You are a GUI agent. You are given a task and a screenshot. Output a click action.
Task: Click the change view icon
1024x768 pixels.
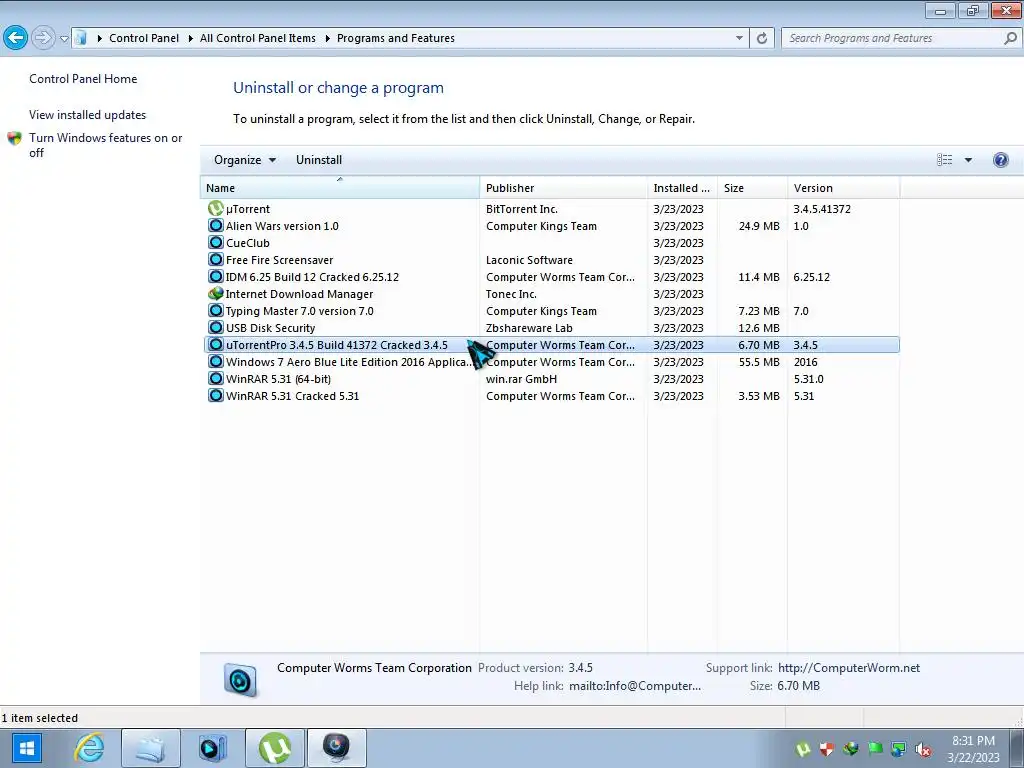point(944,160)
